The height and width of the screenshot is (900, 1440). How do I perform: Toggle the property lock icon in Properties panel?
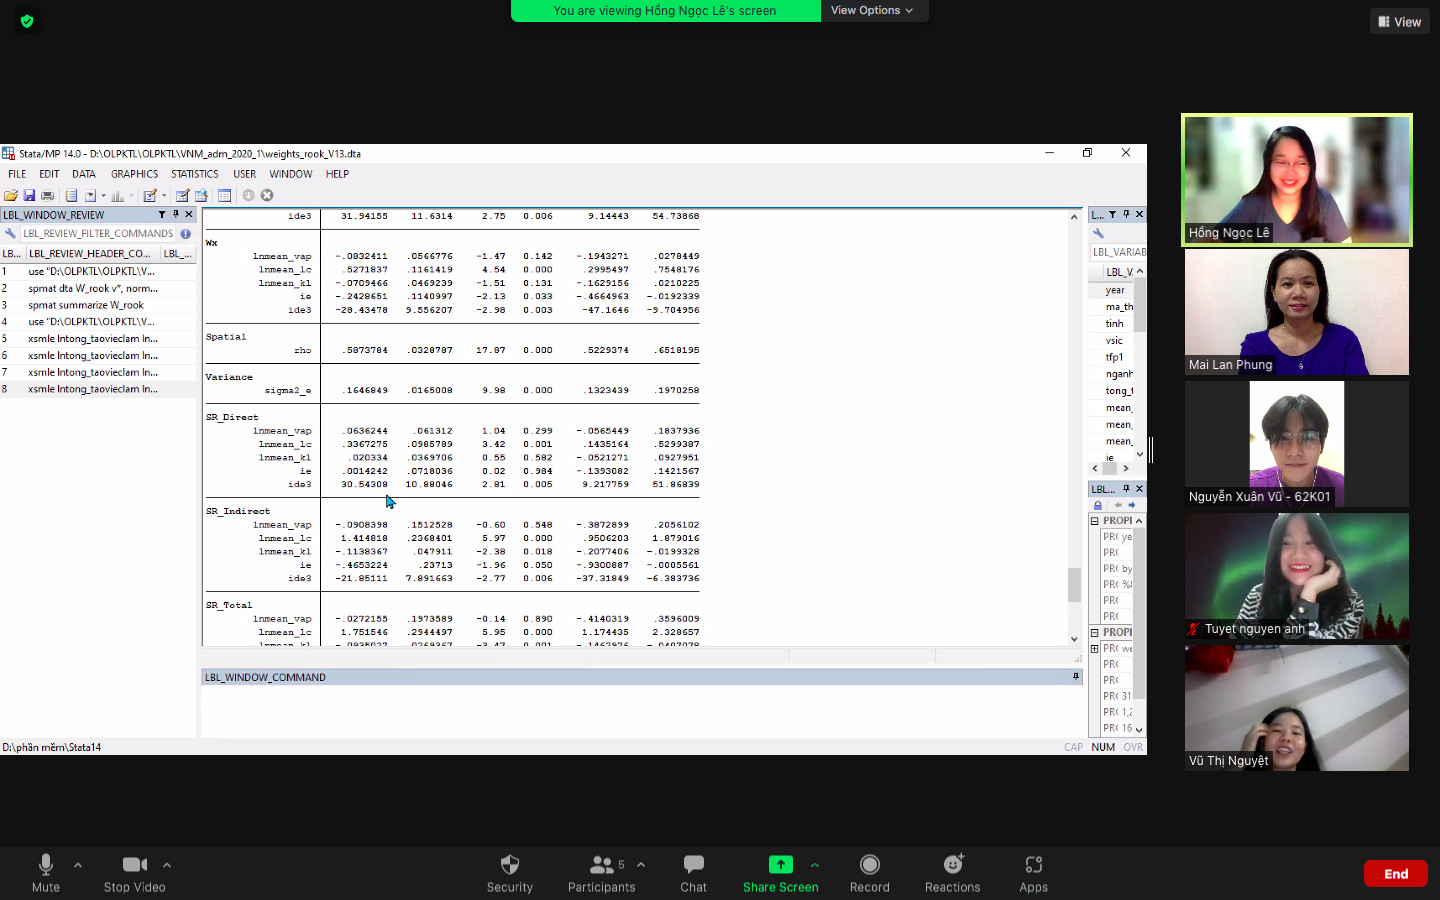pyautogui.click(x=1098, y=505)
